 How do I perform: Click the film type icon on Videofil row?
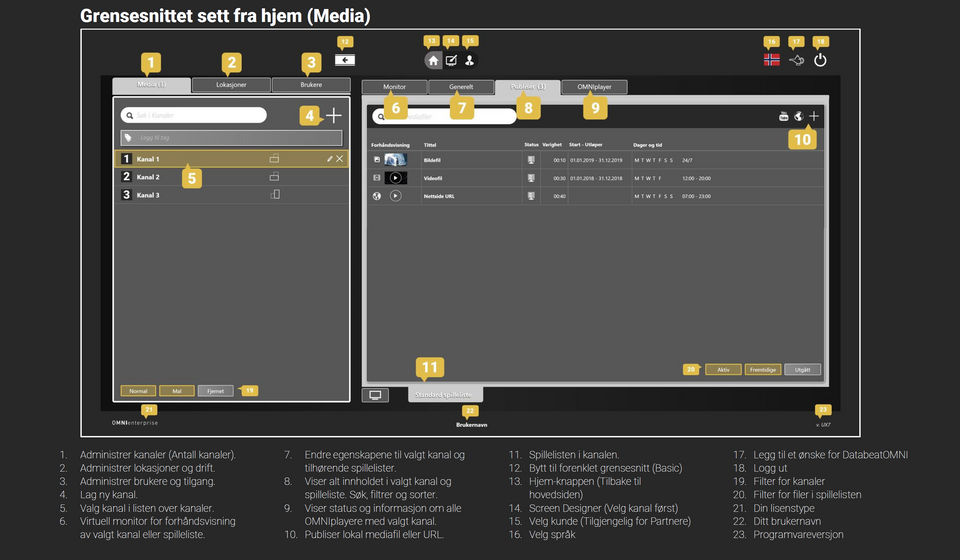pos(377,177)
